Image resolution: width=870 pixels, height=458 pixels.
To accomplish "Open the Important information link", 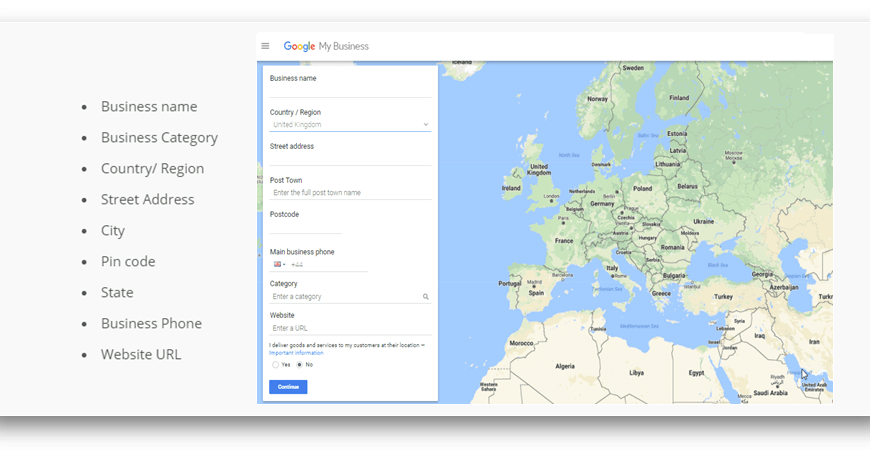I will tap(296, 353).
